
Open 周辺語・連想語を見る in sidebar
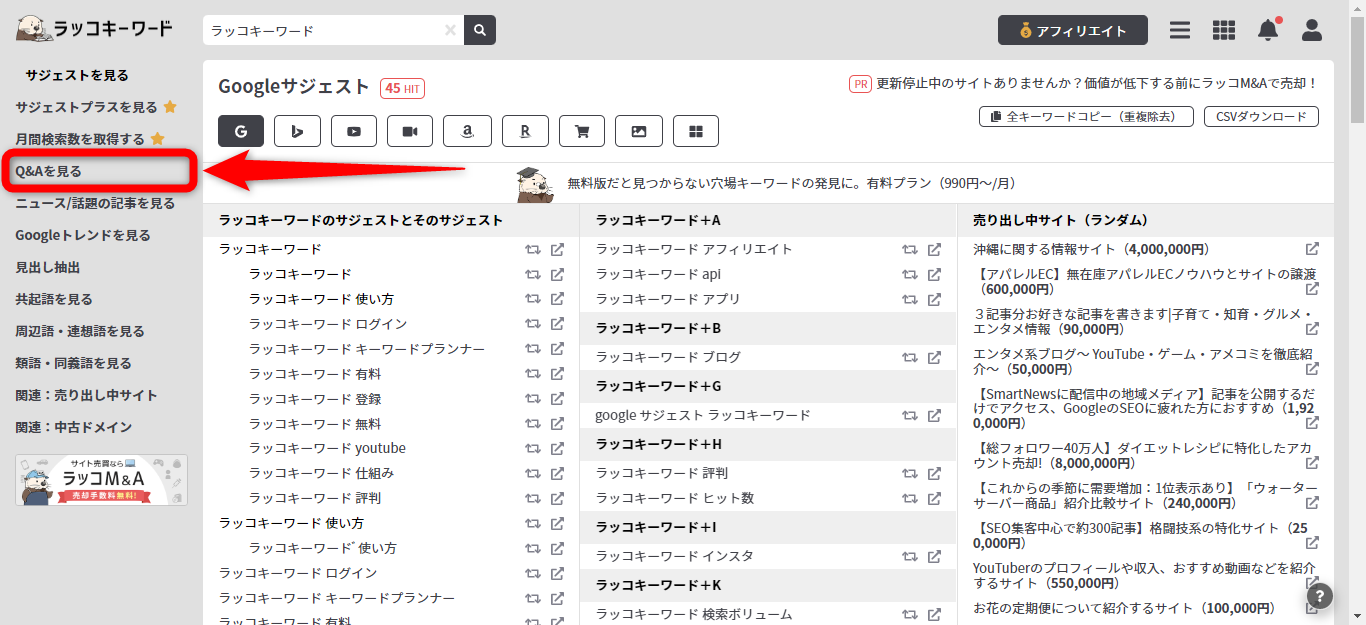pyautogui.click(x=80, y=331)
